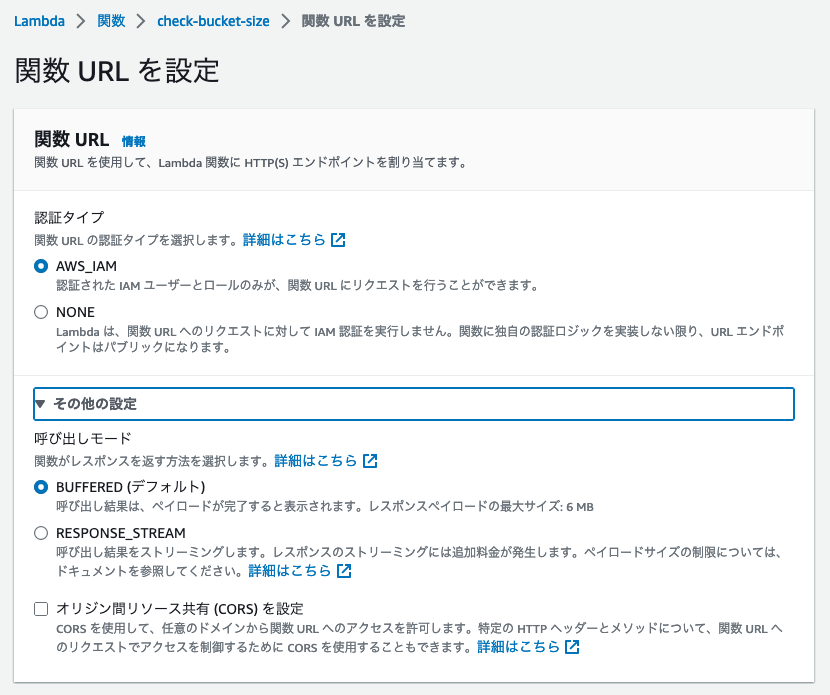Screen dimensions: 830x695
Task: Click external-link icon beside 認証タイプ 詳細はこちら
Action: 338,240
